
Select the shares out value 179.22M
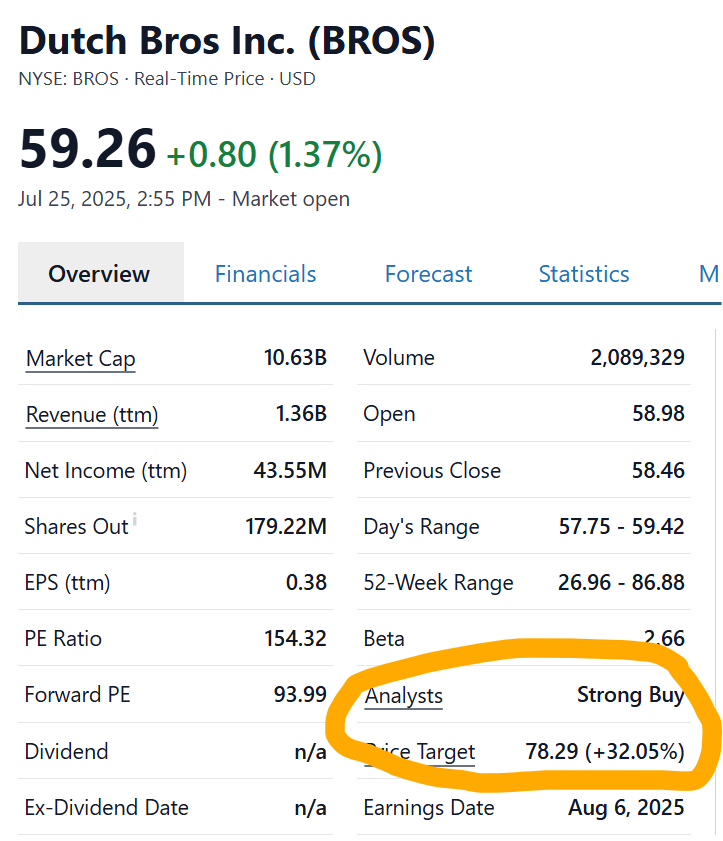pyautogui.click(x=286, y=527)
